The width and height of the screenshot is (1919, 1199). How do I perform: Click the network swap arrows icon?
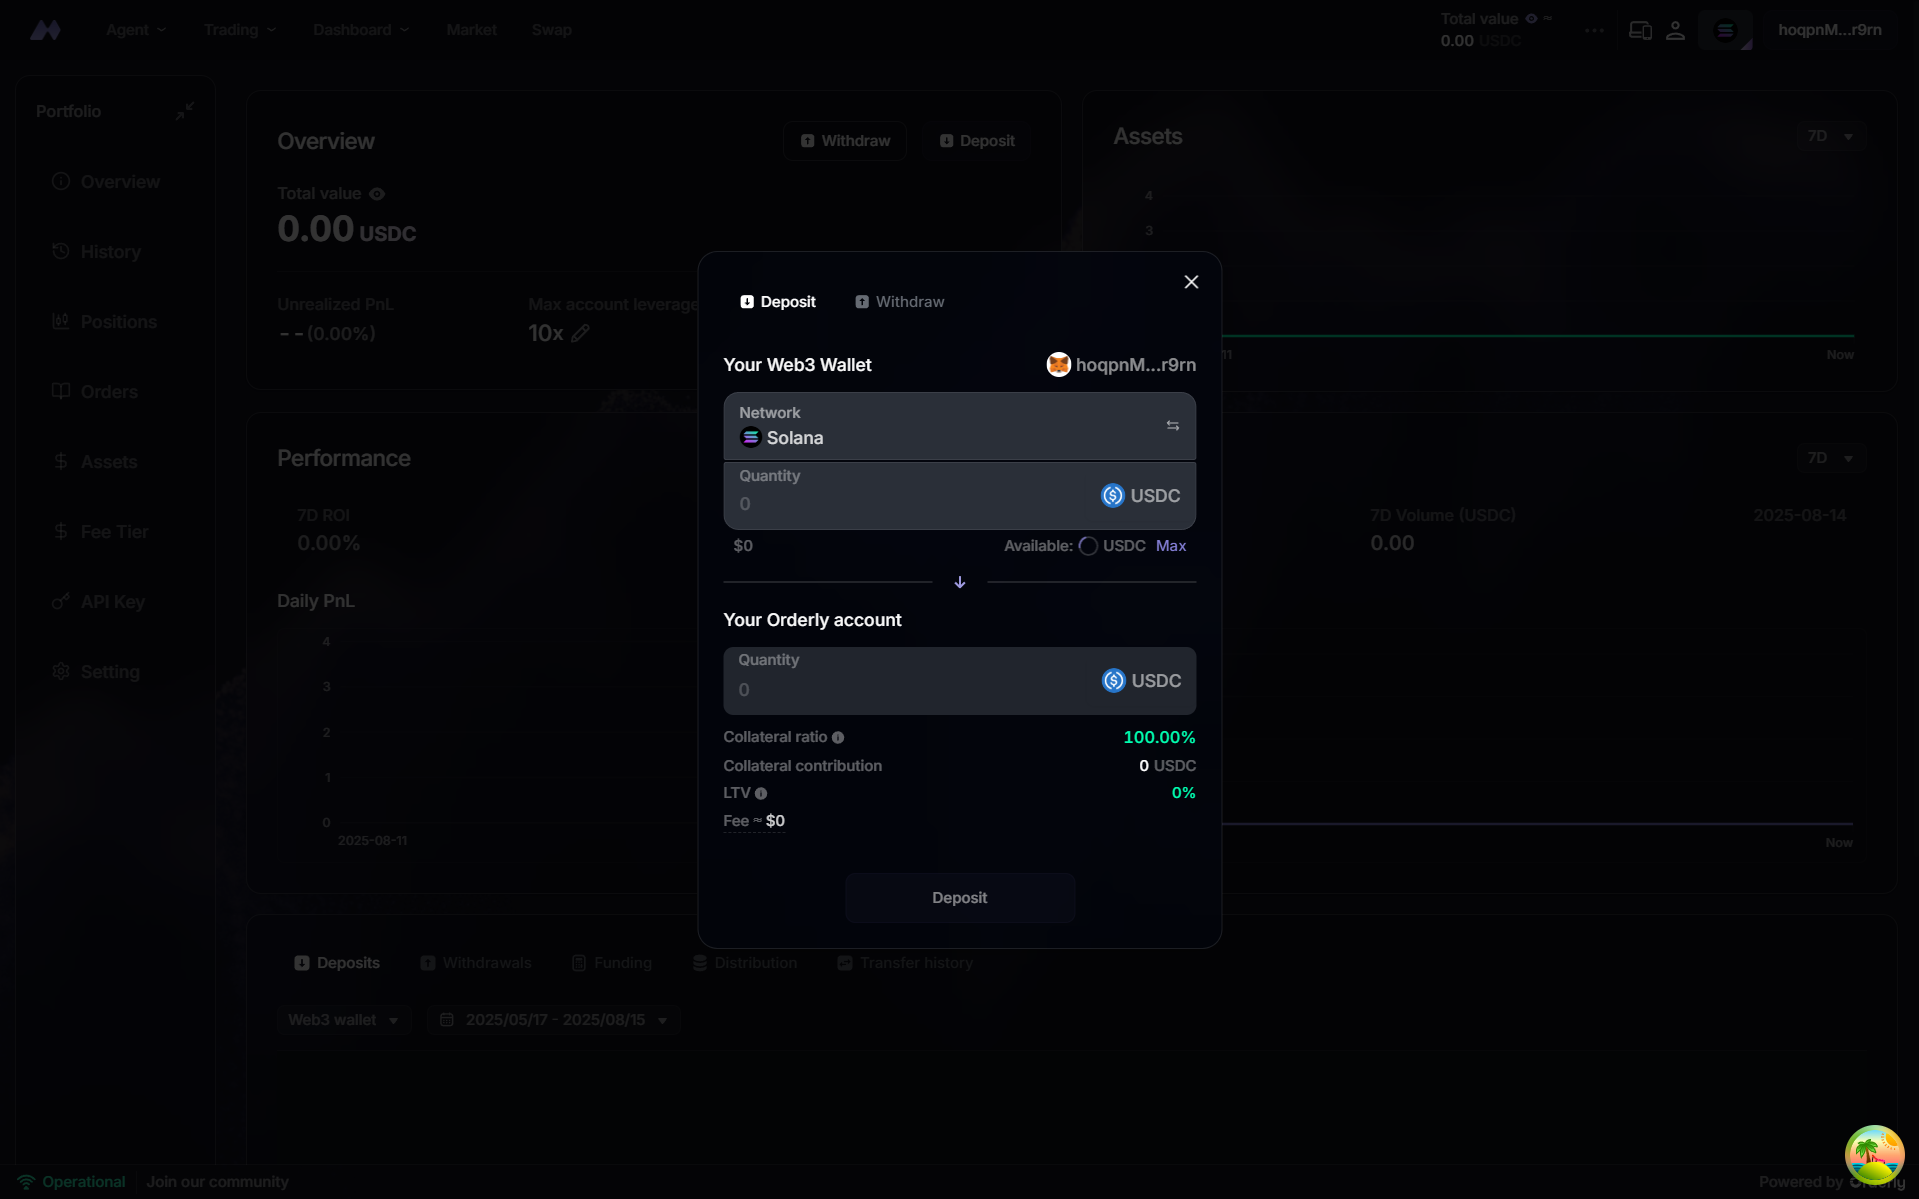point(1172,426)
